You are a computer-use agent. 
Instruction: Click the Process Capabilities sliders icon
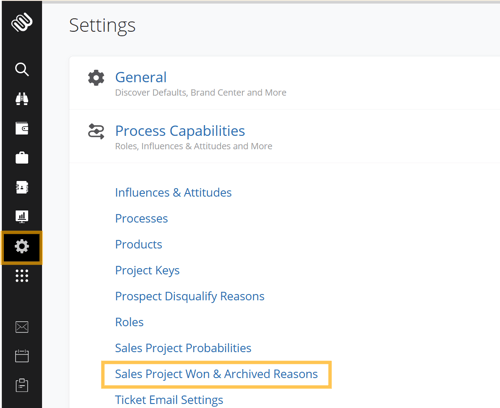pos(96,131)
